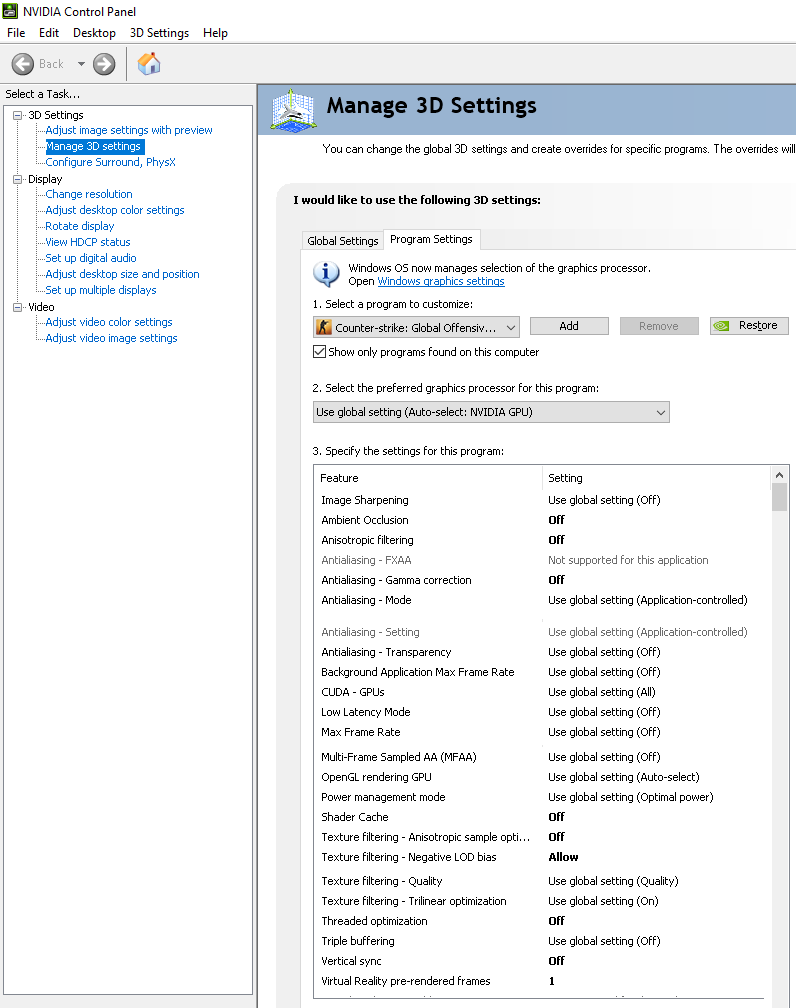Select Texture filtering - Negative LOD bias row

(x=543, y=857)
